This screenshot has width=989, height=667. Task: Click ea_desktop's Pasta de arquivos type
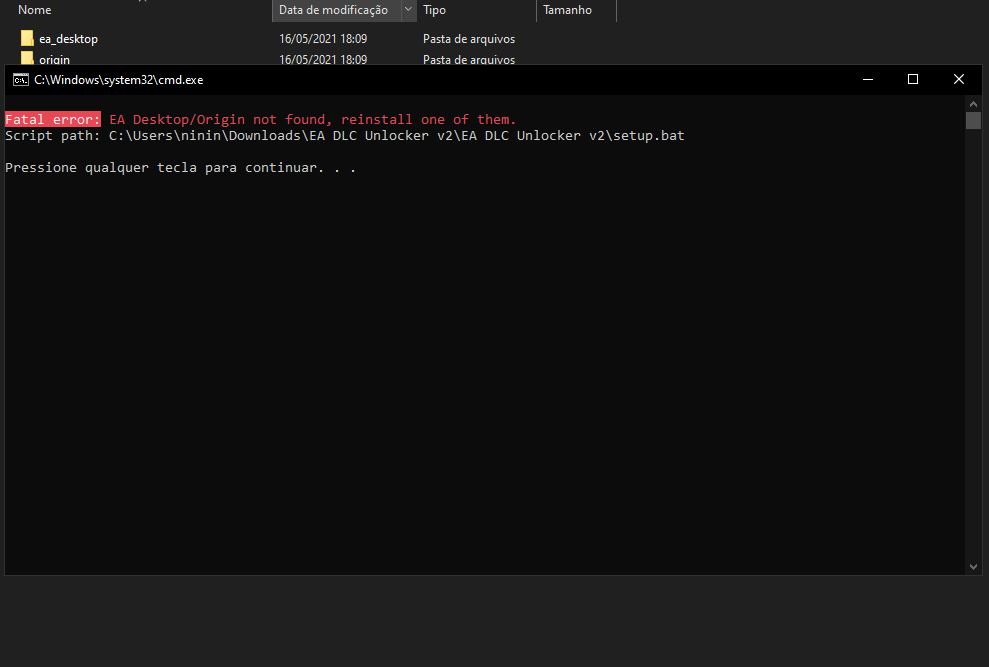[x=469, y=39]
